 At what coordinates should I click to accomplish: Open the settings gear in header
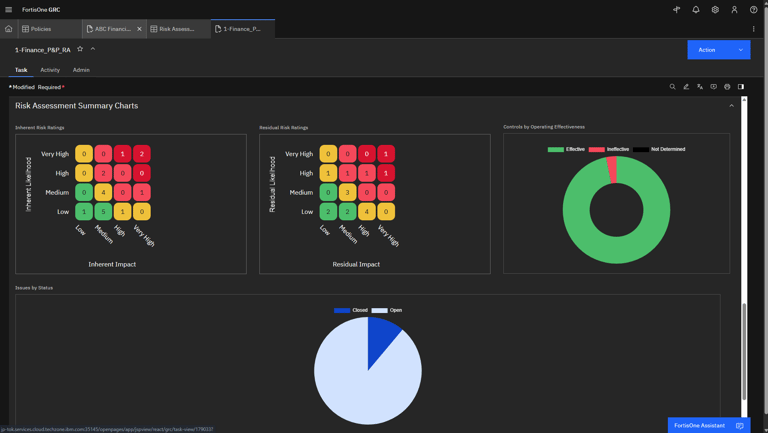tap(715, 9)
